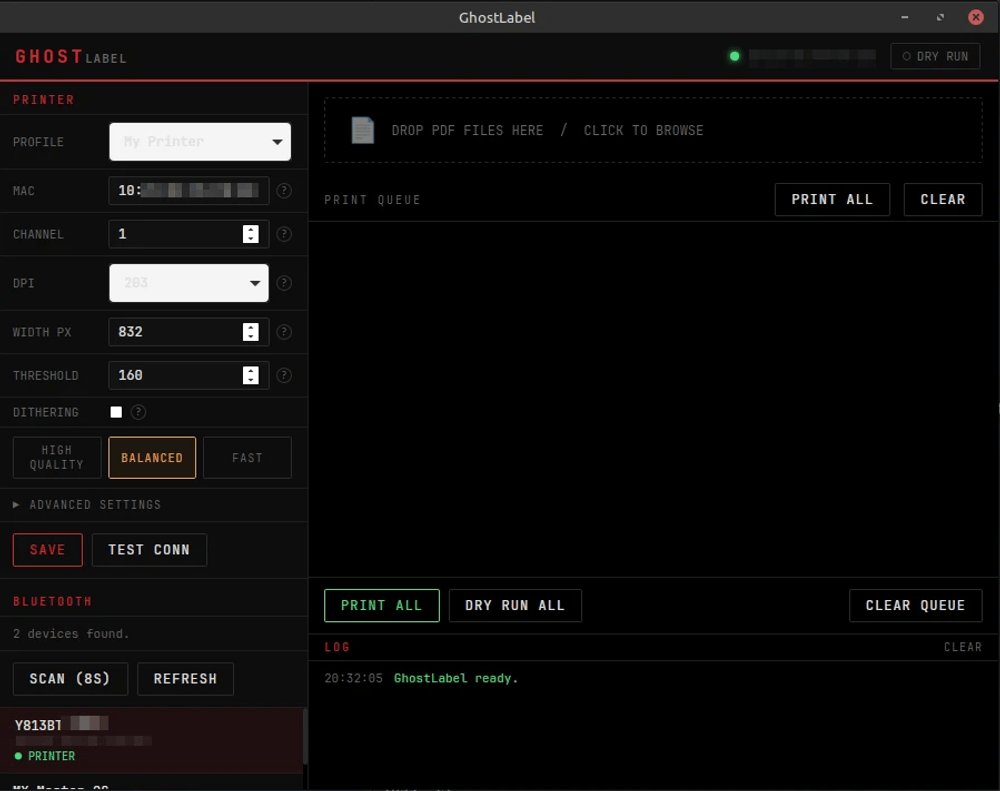Click the green PRINT ALL button
The width and height of the screenshot is (1000, 791).
(381, 605)
